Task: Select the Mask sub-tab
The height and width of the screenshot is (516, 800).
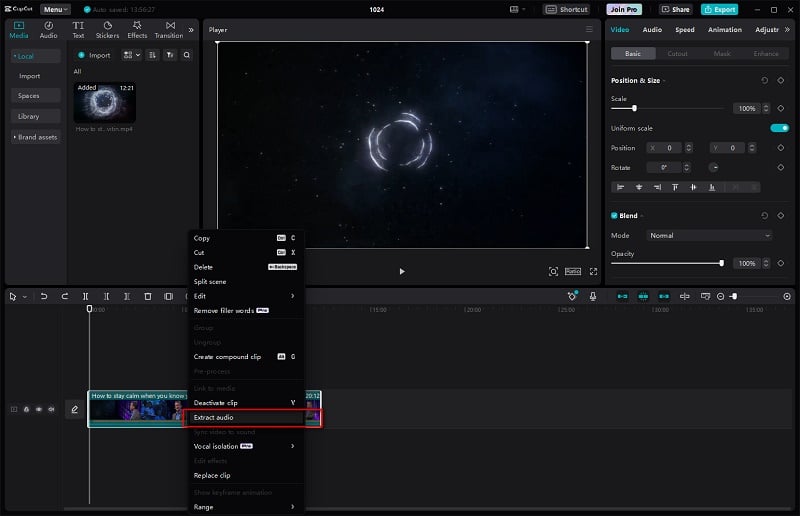Action: point(722,54)
